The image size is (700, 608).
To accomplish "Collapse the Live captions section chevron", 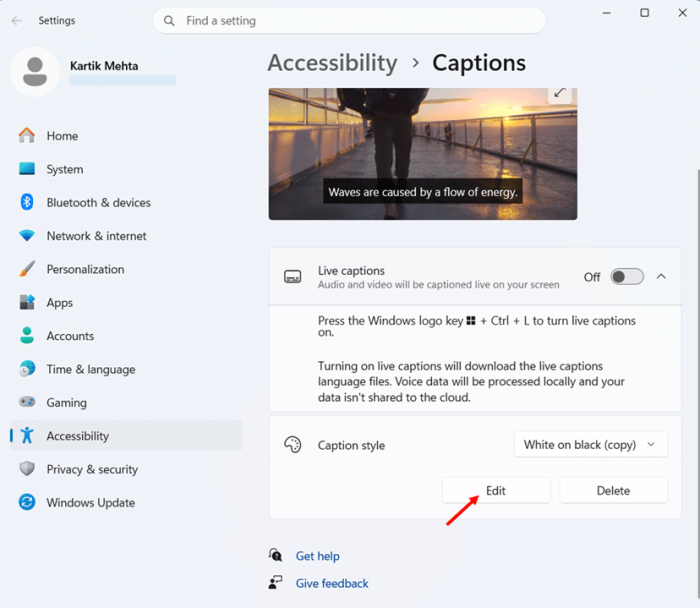I will pyautogui.click(x=661, y=277).
